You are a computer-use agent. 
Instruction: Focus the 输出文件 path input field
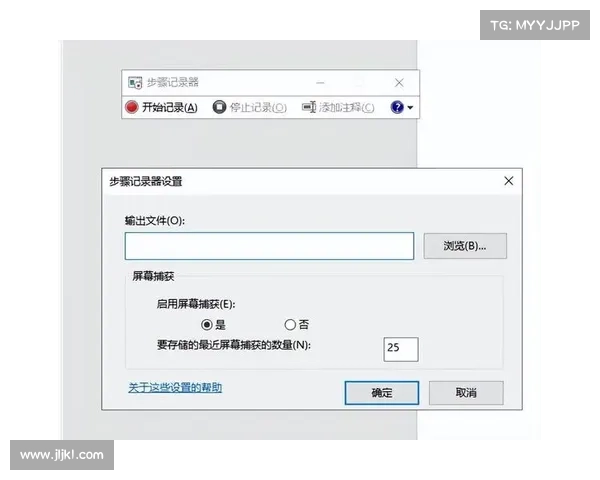tap(269, 246)
